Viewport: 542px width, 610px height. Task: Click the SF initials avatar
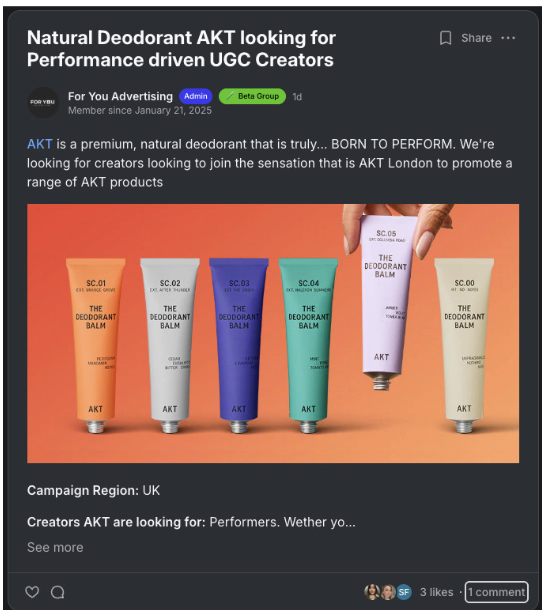404,592
